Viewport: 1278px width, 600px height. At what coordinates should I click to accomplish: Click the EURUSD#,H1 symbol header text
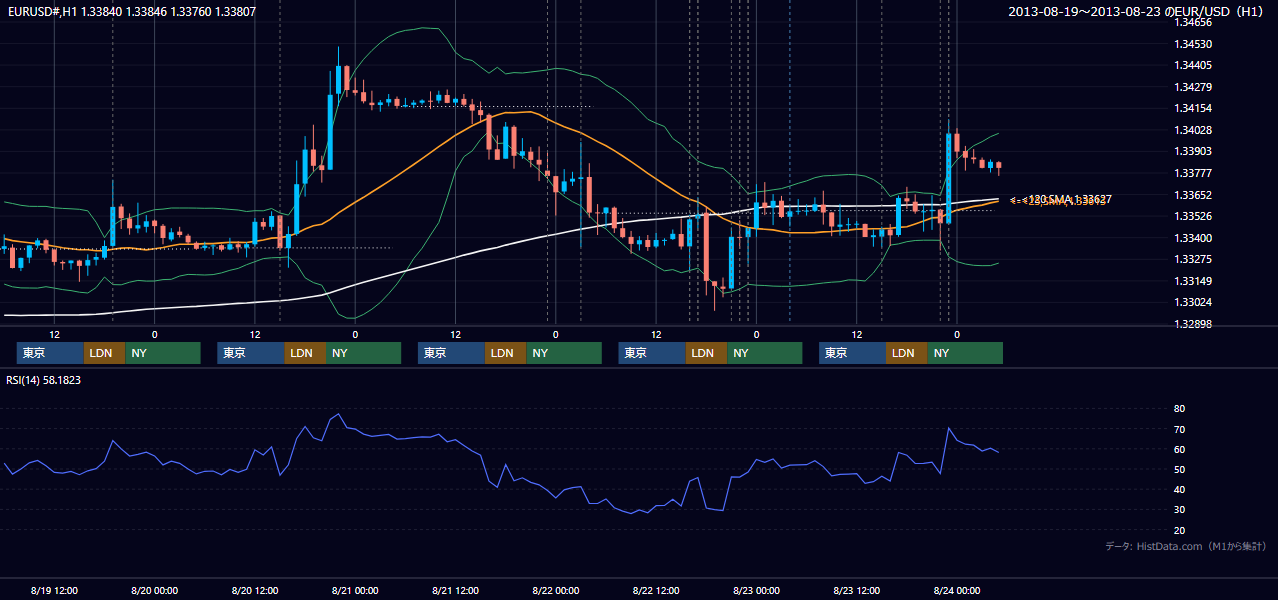131,11
